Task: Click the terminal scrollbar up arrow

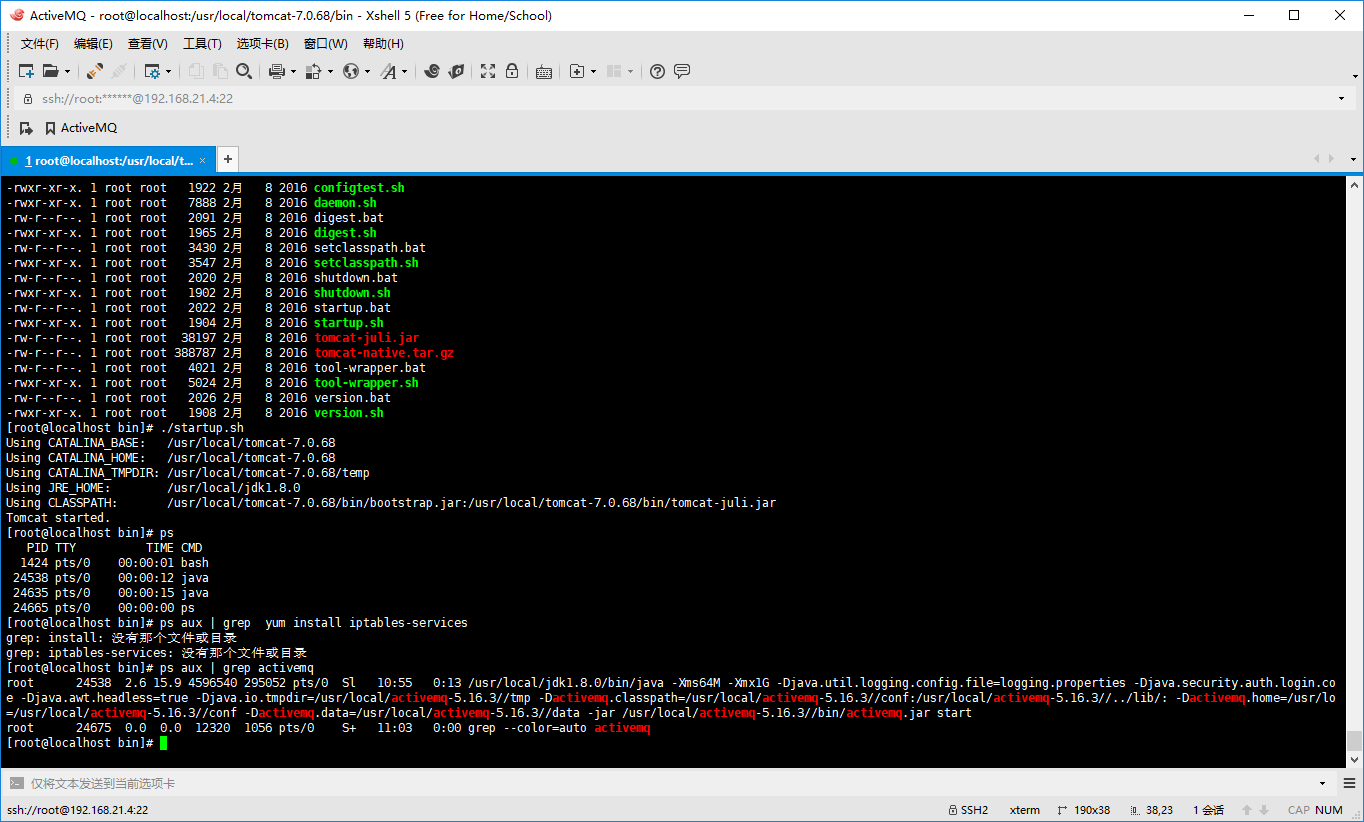Action: [1354, 185]
